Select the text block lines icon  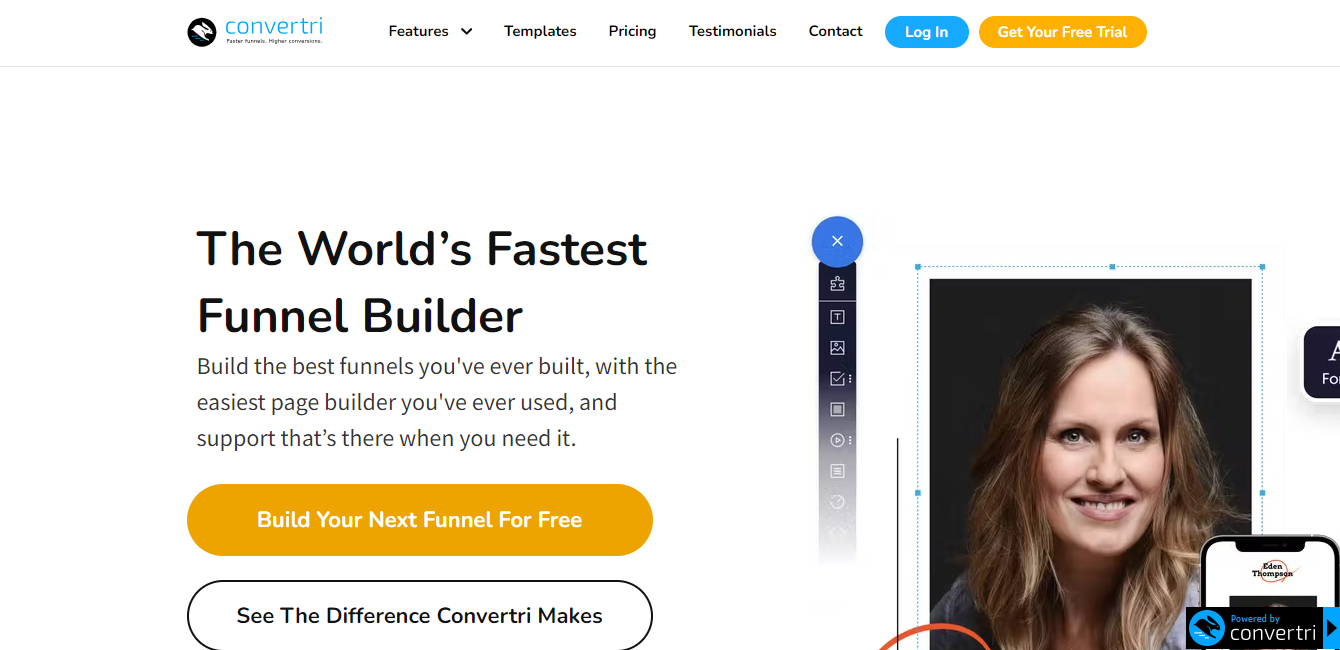[x=837, y=471]
